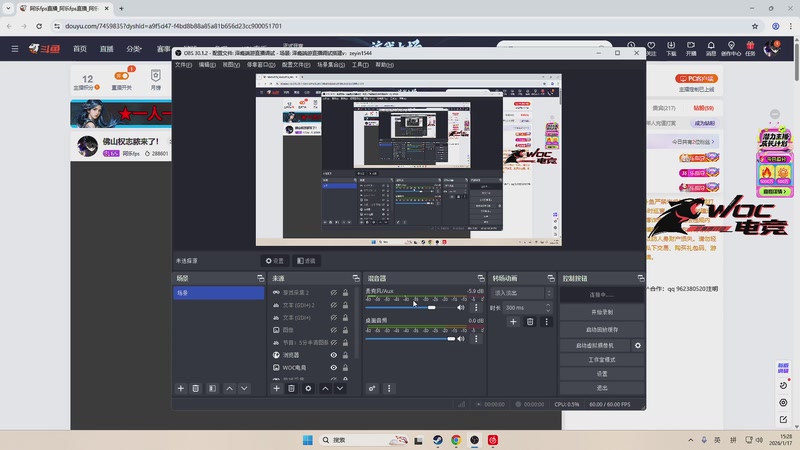
Task: Open advanced audio properties in Mixer panel
Action: [x=372, y=388]
